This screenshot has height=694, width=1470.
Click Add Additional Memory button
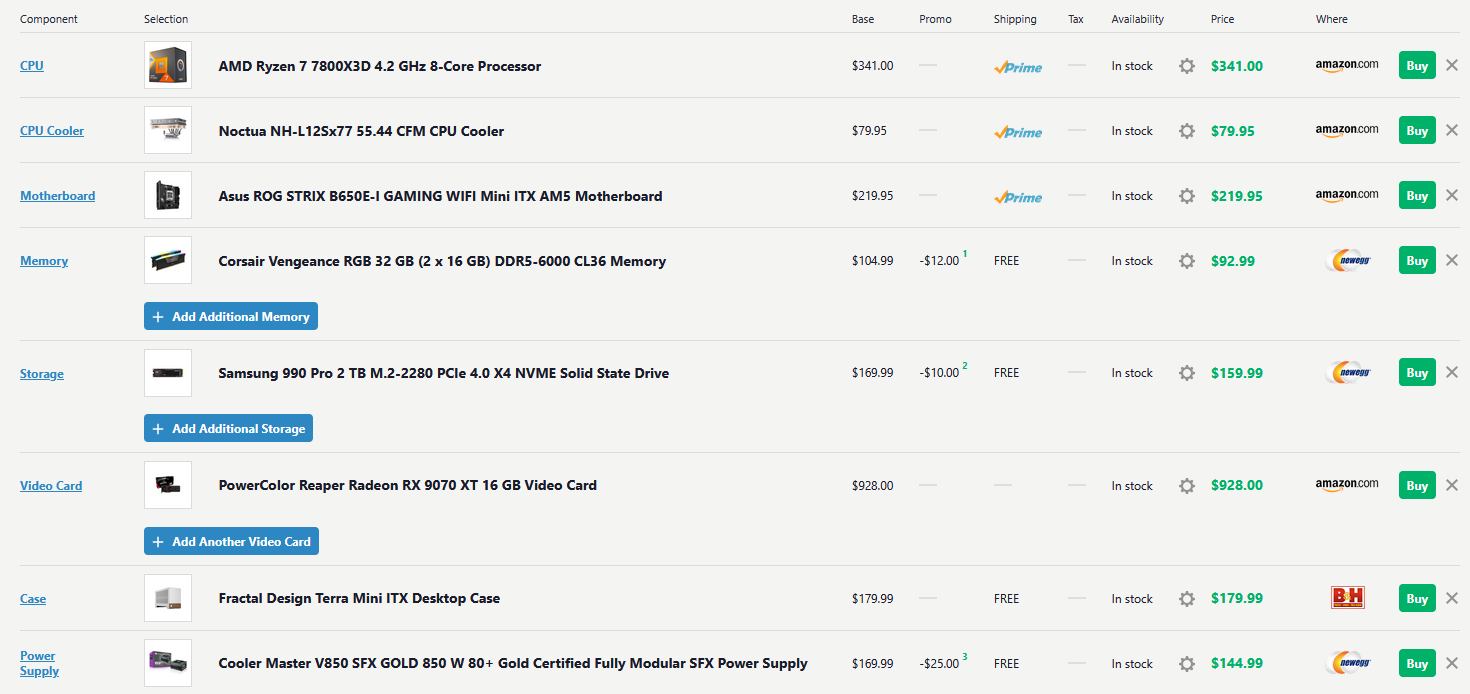click(231, 316)
